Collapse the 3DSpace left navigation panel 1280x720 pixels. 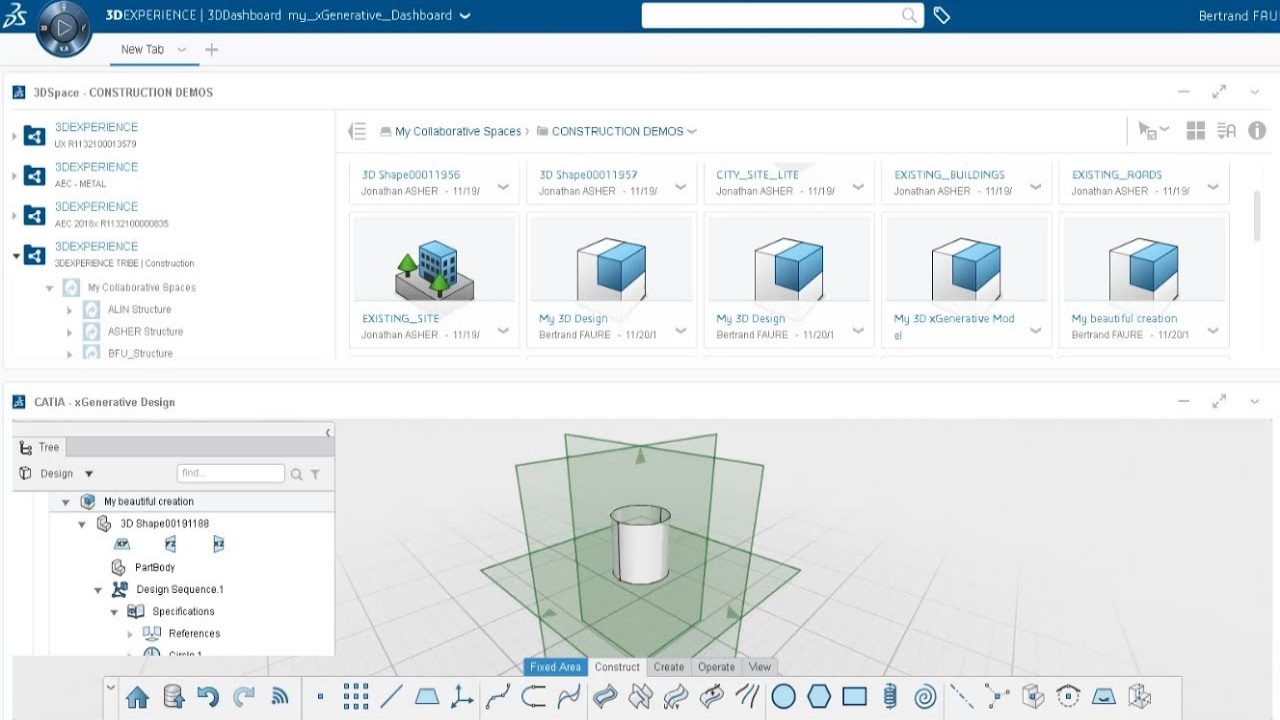tap(357, 131)
